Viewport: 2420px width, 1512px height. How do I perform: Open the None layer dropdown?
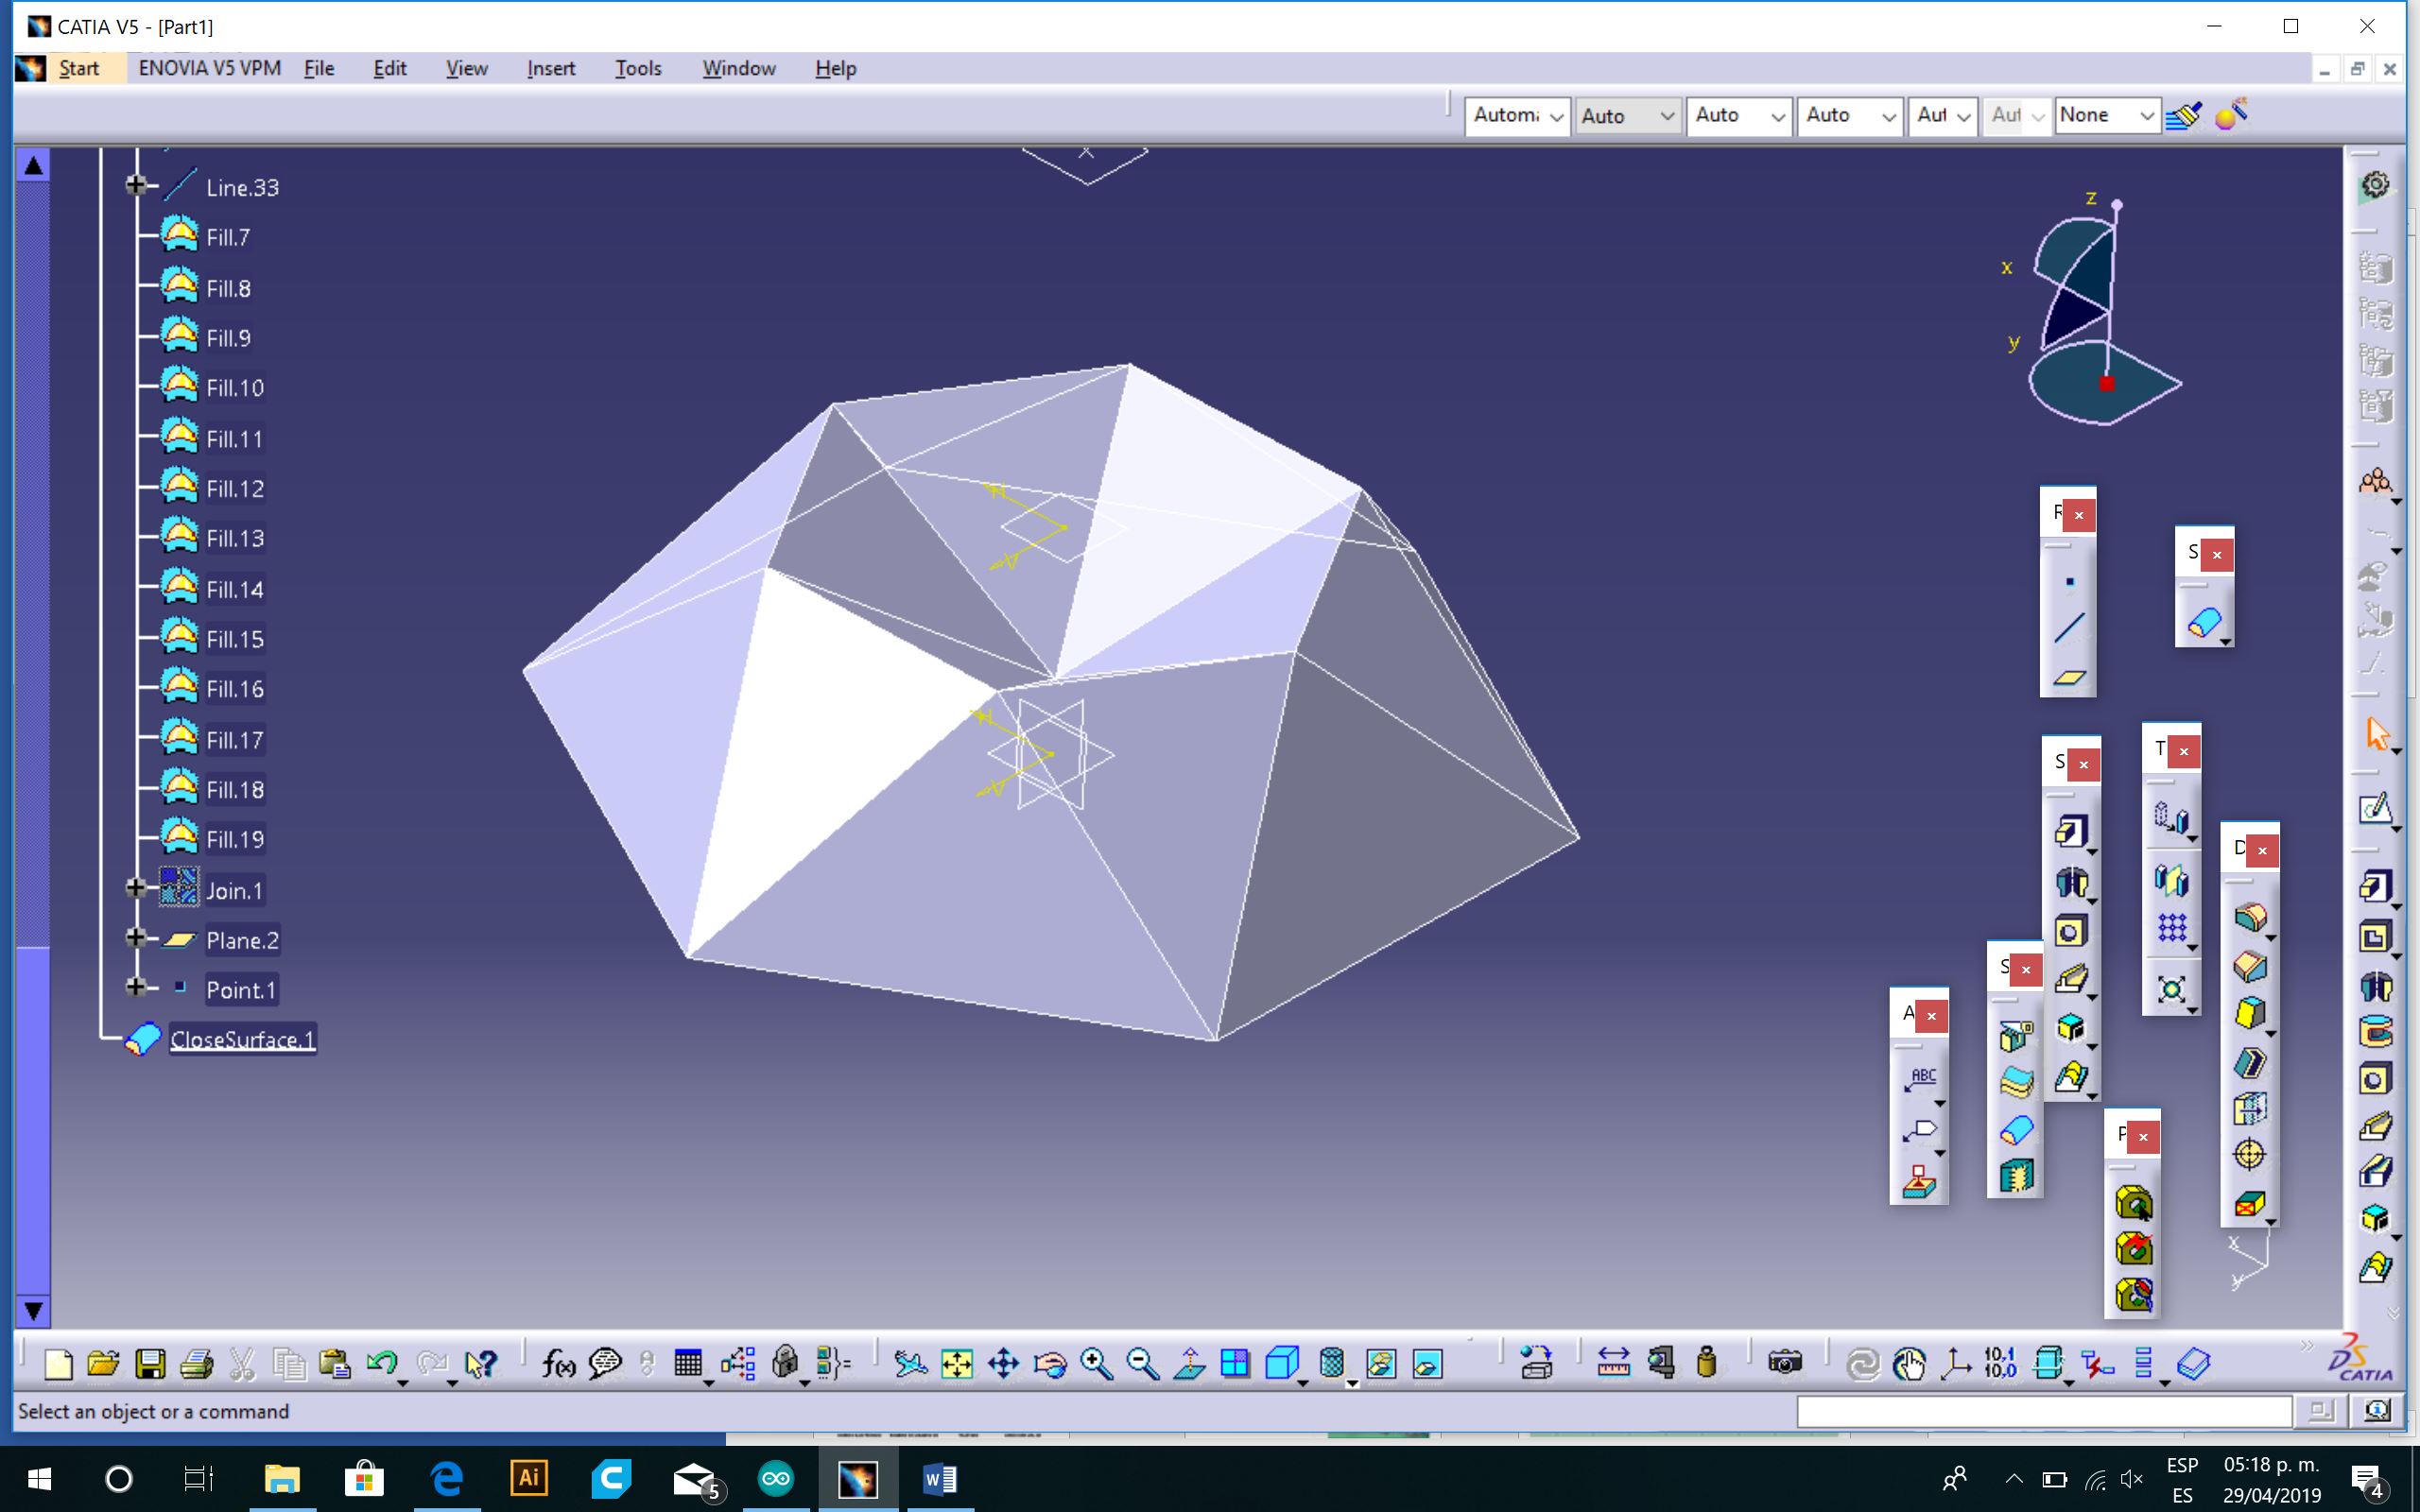pyautogui.click(x=2107, y=116)
